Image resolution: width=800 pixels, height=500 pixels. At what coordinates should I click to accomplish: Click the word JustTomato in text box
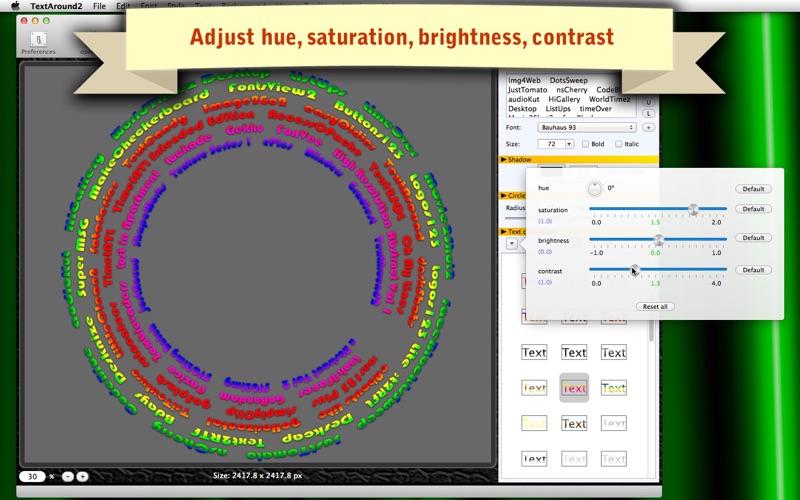pos(527,90)
